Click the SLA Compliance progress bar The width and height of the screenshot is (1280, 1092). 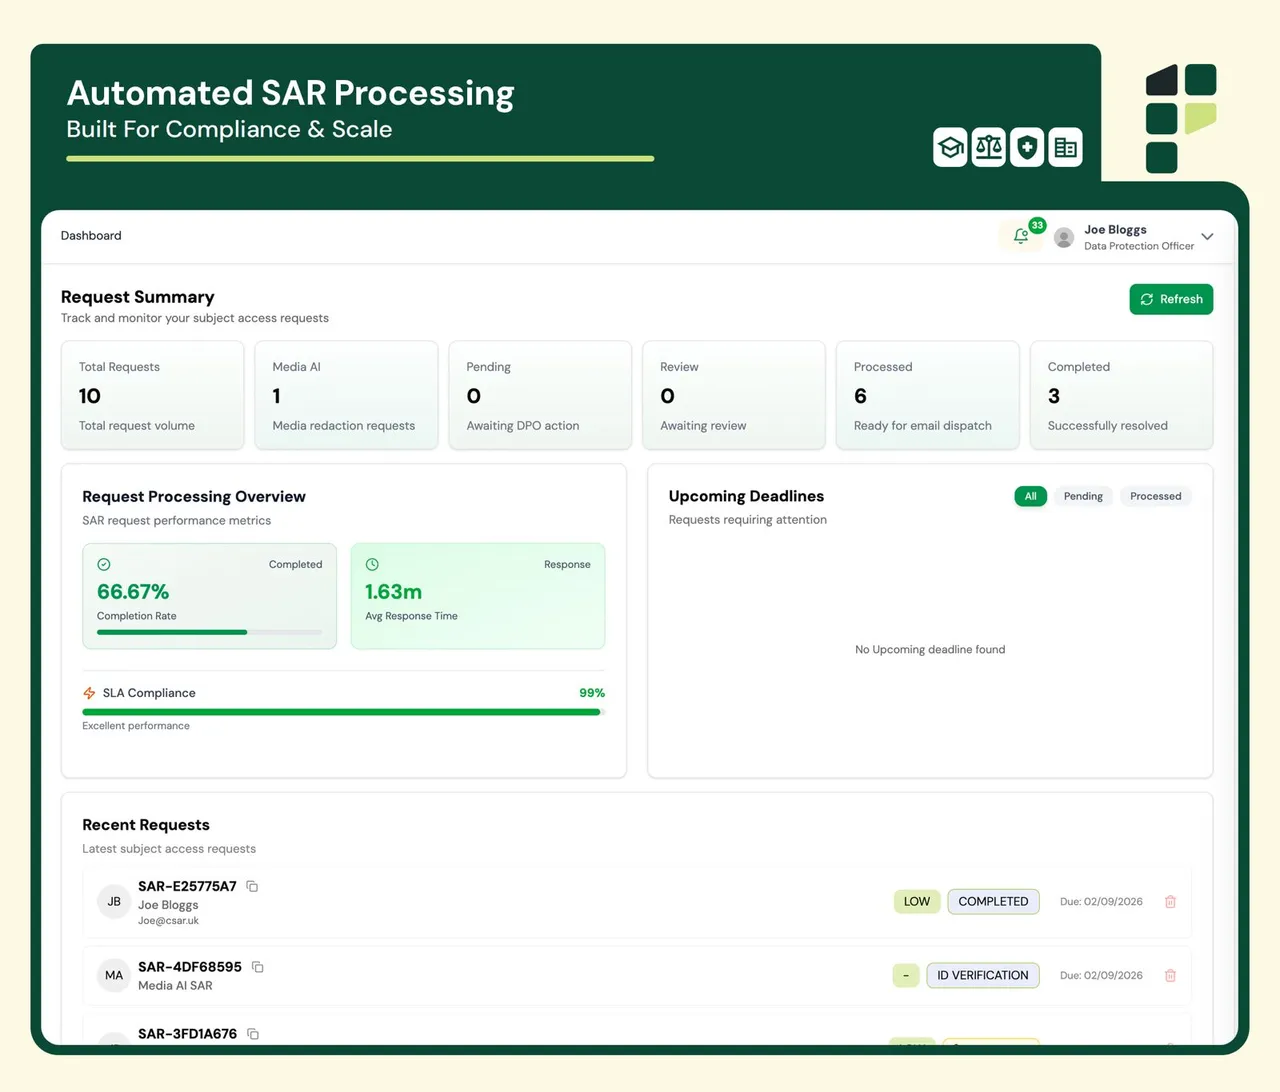coord(343,712)
